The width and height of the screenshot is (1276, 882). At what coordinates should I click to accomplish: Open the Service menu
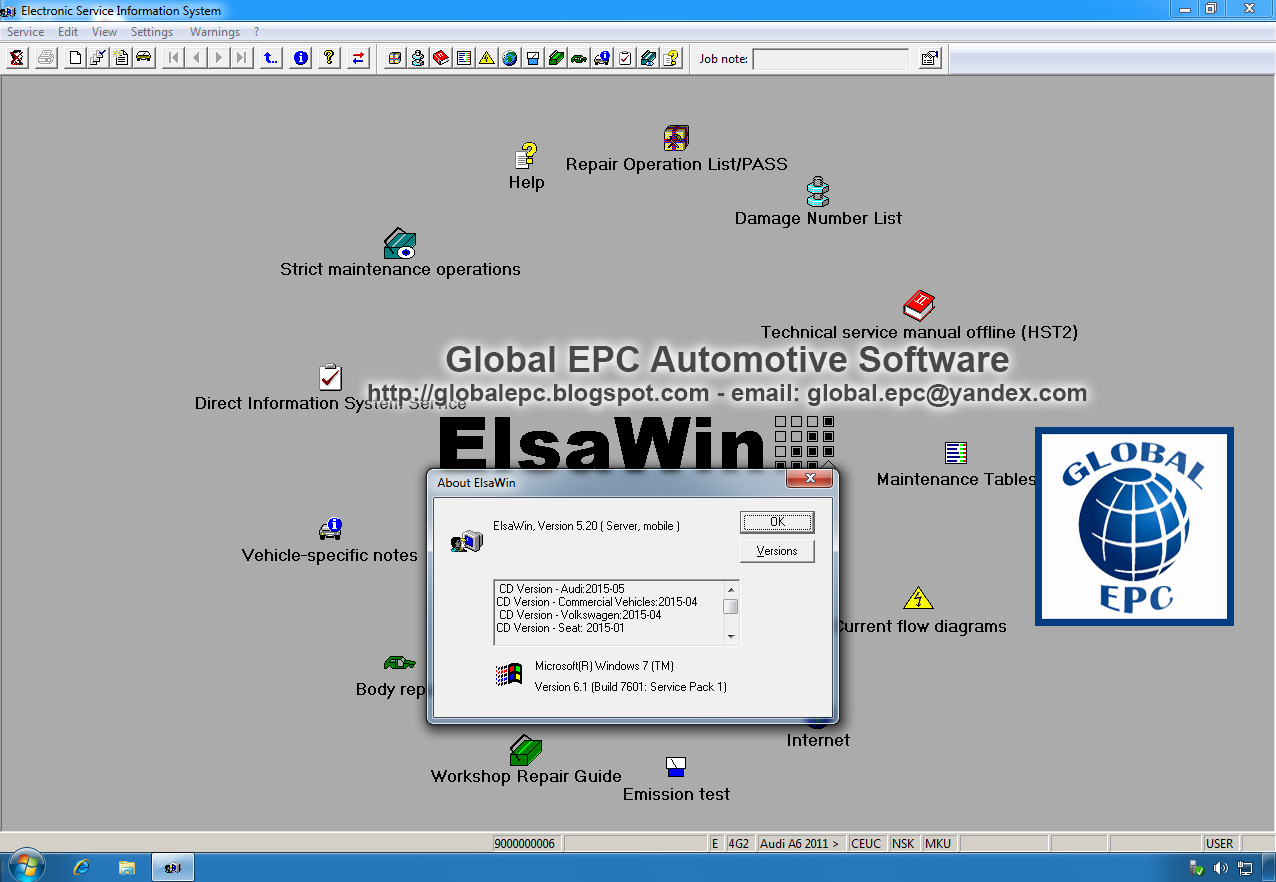(x=25, y=32)
